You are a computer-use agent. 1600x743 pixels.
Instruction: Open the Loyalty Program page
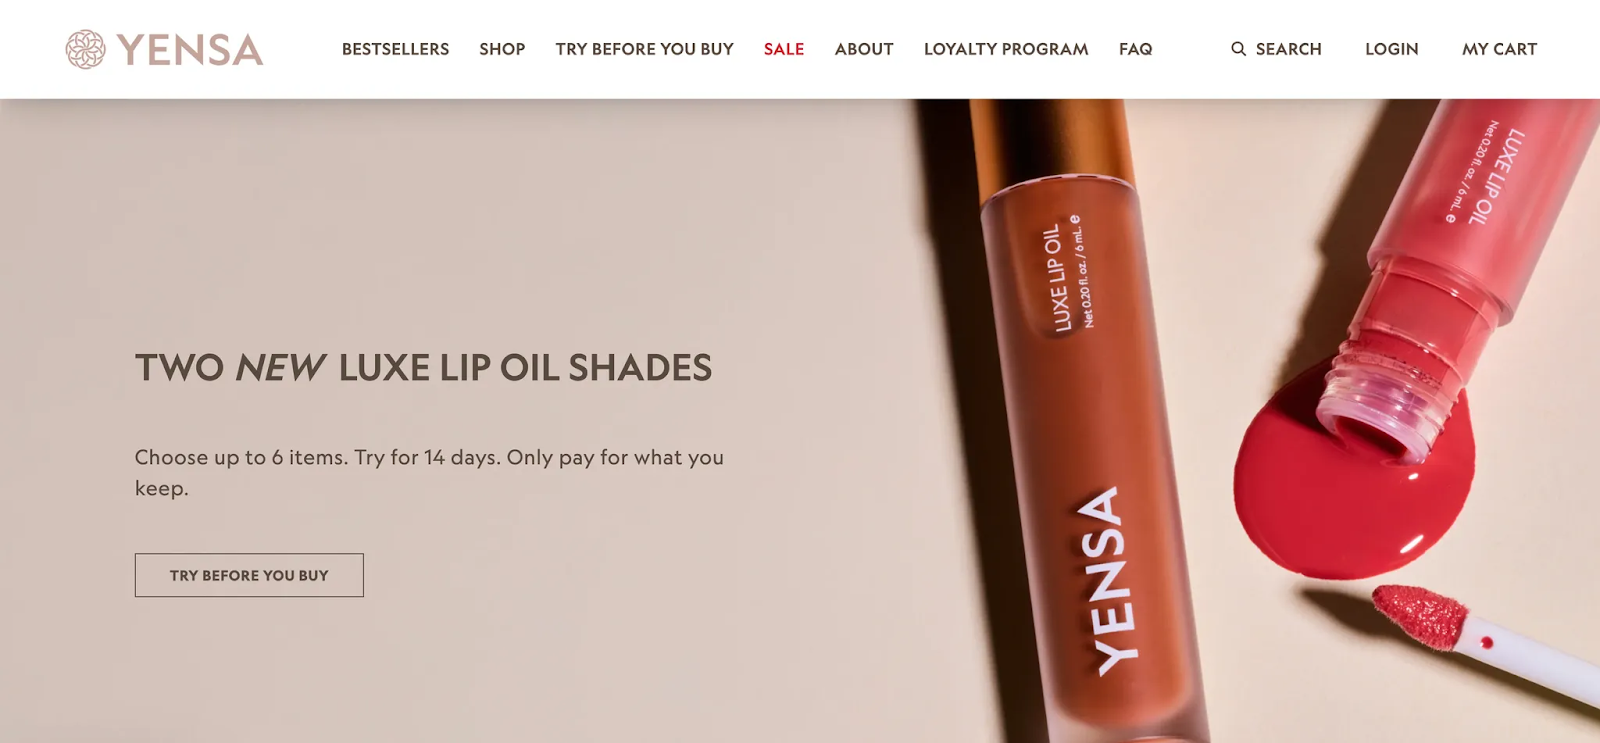pos(1006,49)
